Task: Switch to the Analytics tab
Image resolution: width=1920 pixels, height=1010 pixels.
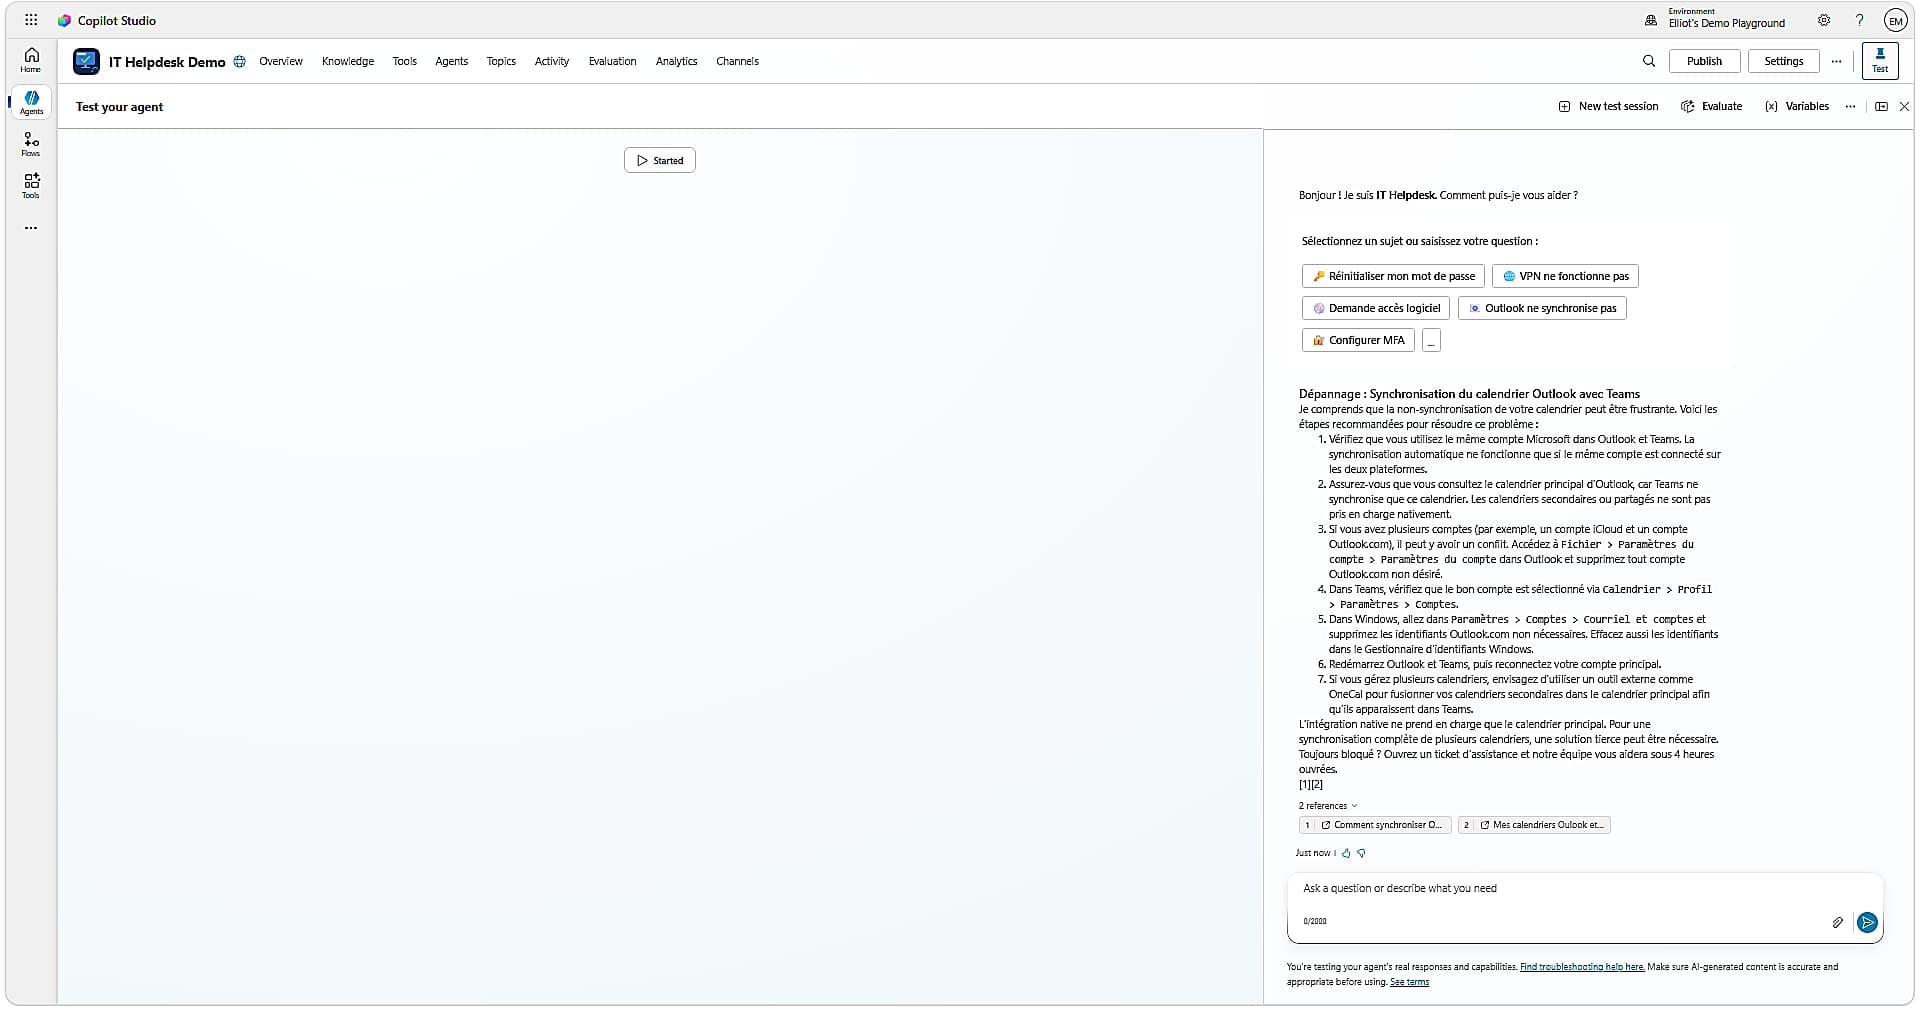Action: 677,61
